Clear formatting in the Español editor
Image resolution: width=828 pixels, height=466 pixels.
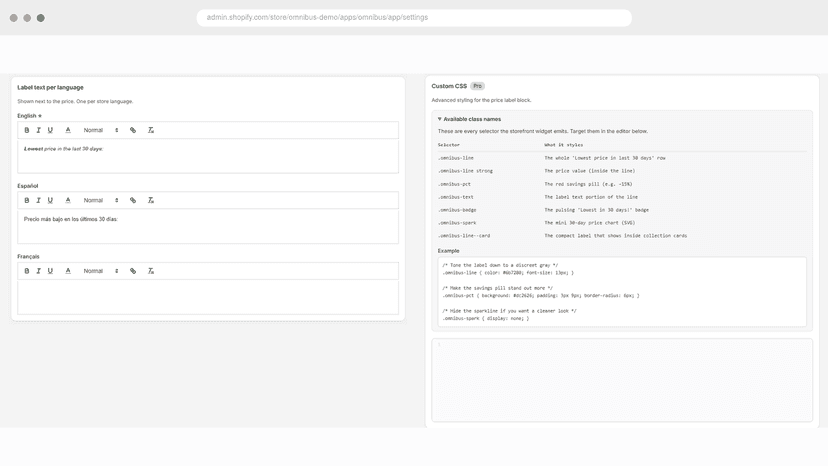point(150,200)
